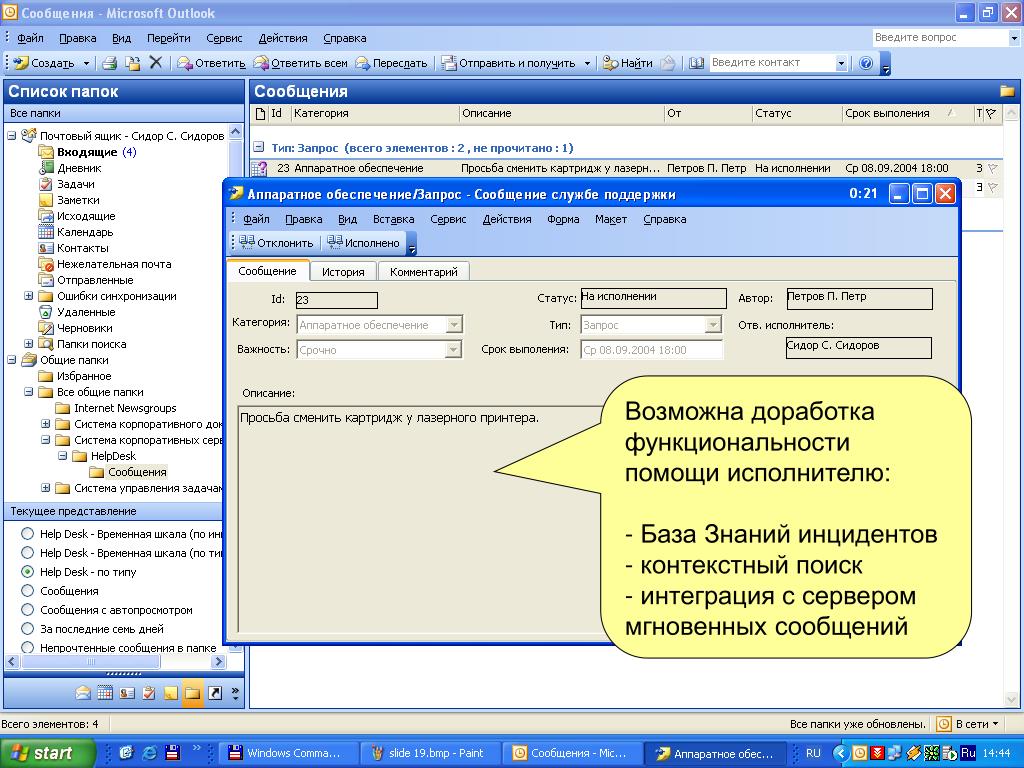Screen dimensions: 1024x768
Task: Sort by the Срок выполнения column header
Action: [x=887, y=113]
